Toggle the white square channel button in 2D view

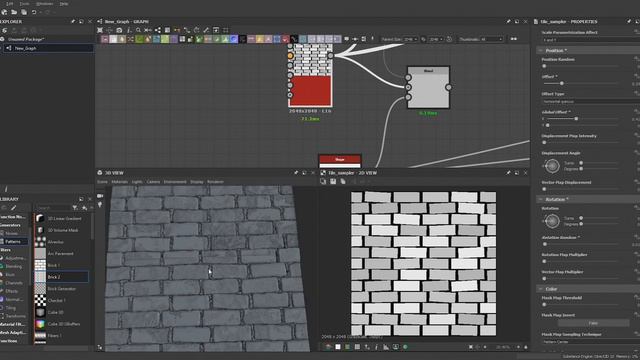(x=338, y=347)
